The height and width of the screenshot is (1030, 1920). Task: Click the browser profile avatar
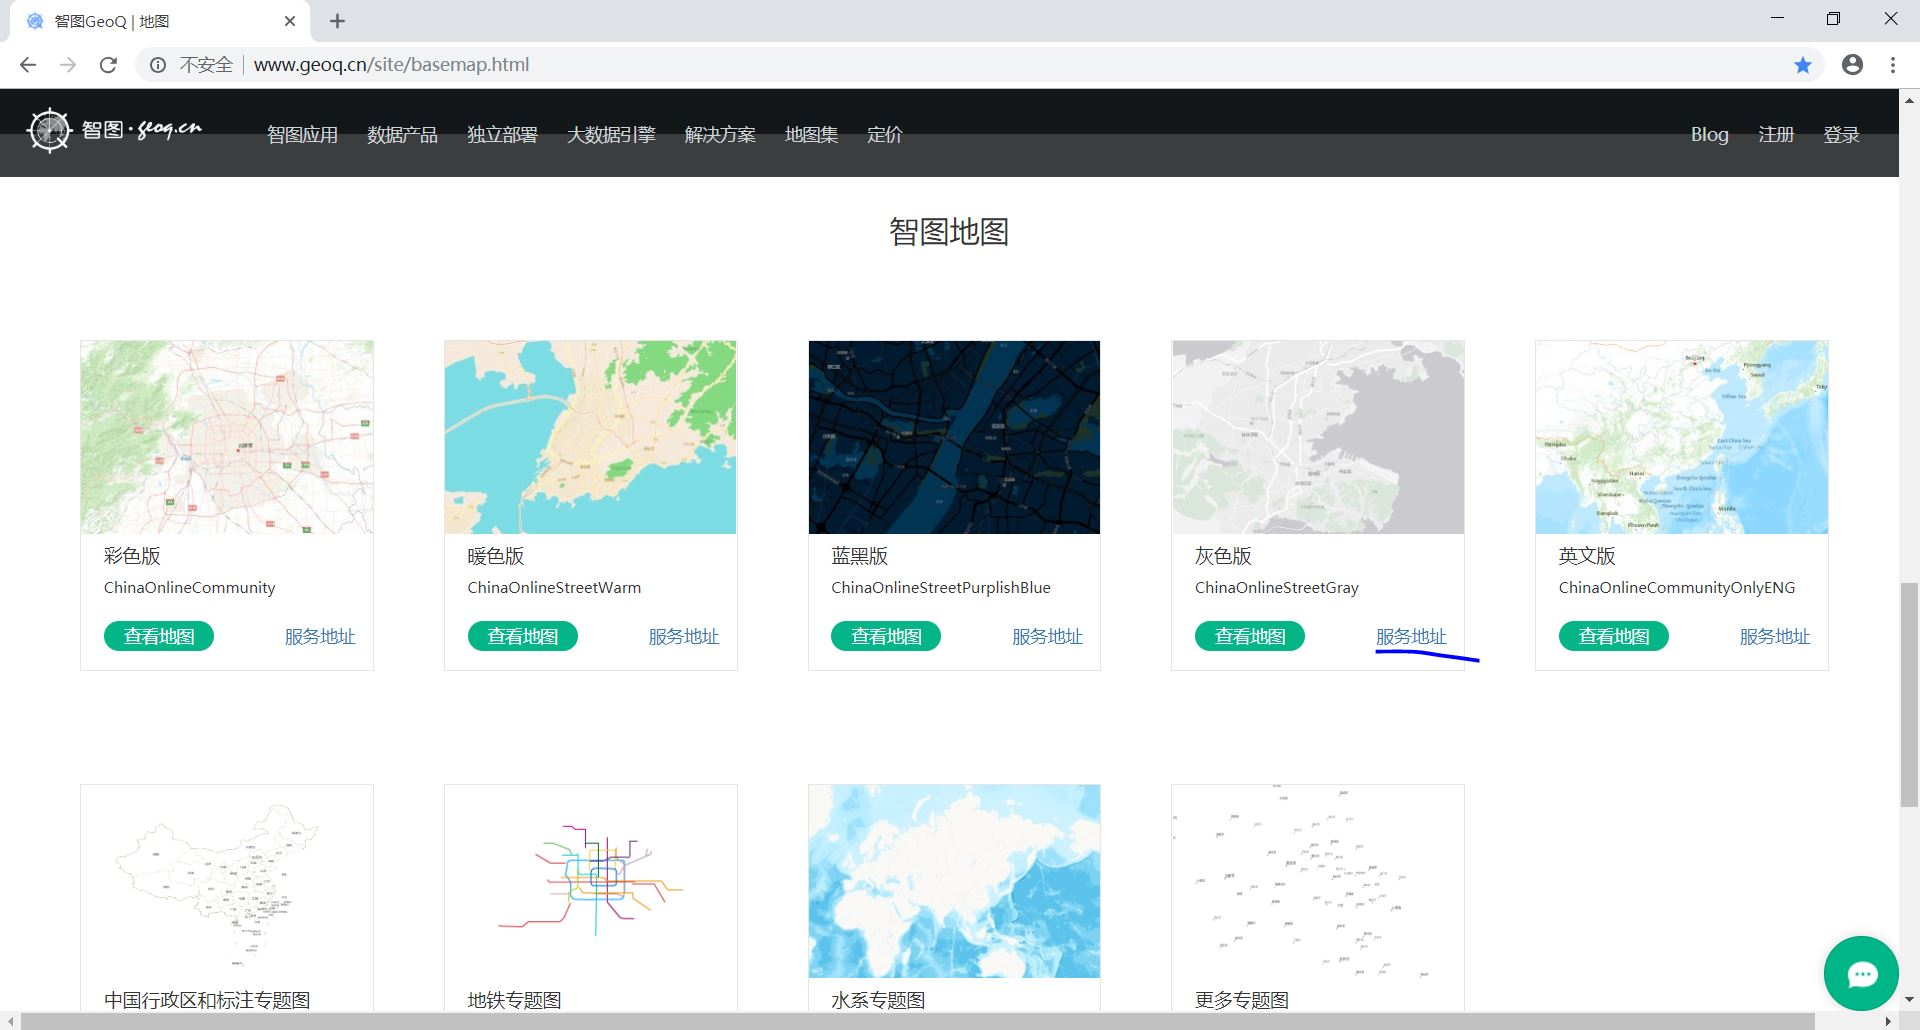[x=1852, y=64]
